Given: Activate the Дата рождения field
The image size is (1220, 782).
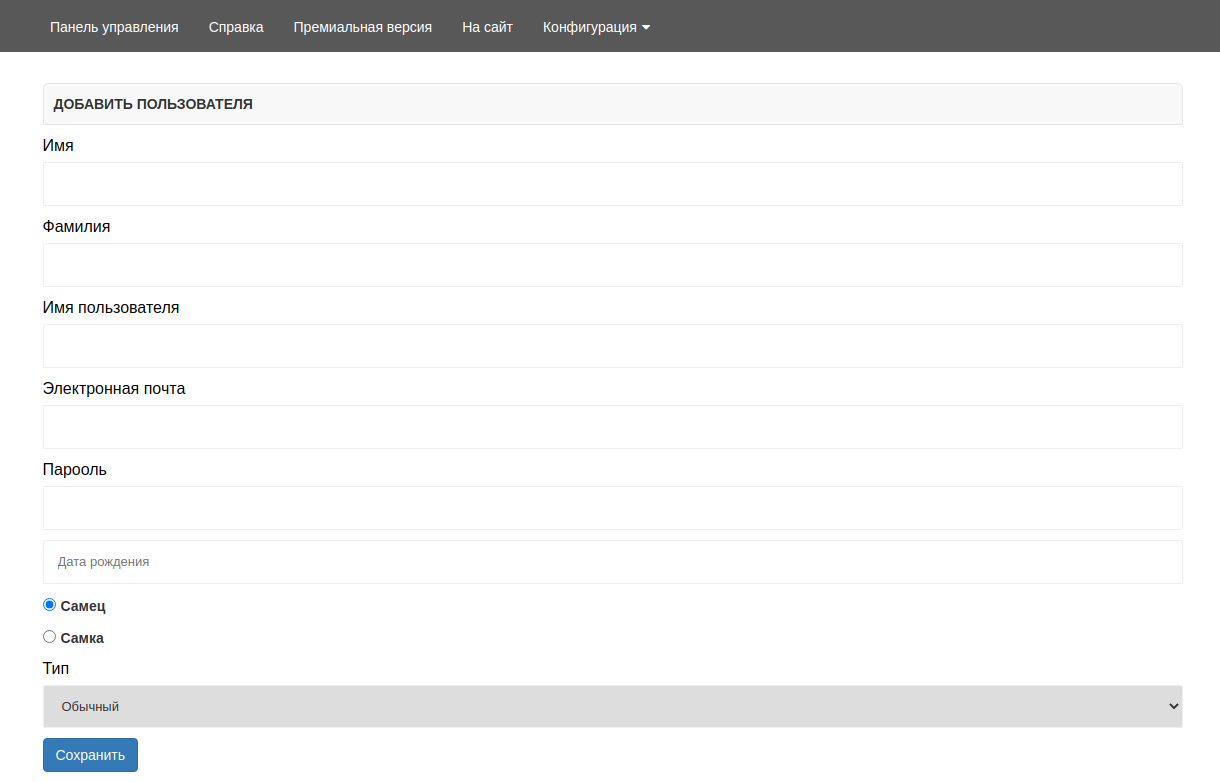Looking at the screenshot, I should 612,562.
